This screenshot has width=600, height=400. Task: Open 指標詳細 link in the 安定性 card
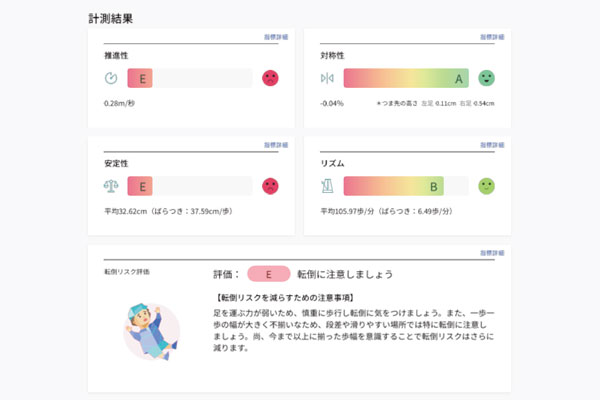coord(277,145)
